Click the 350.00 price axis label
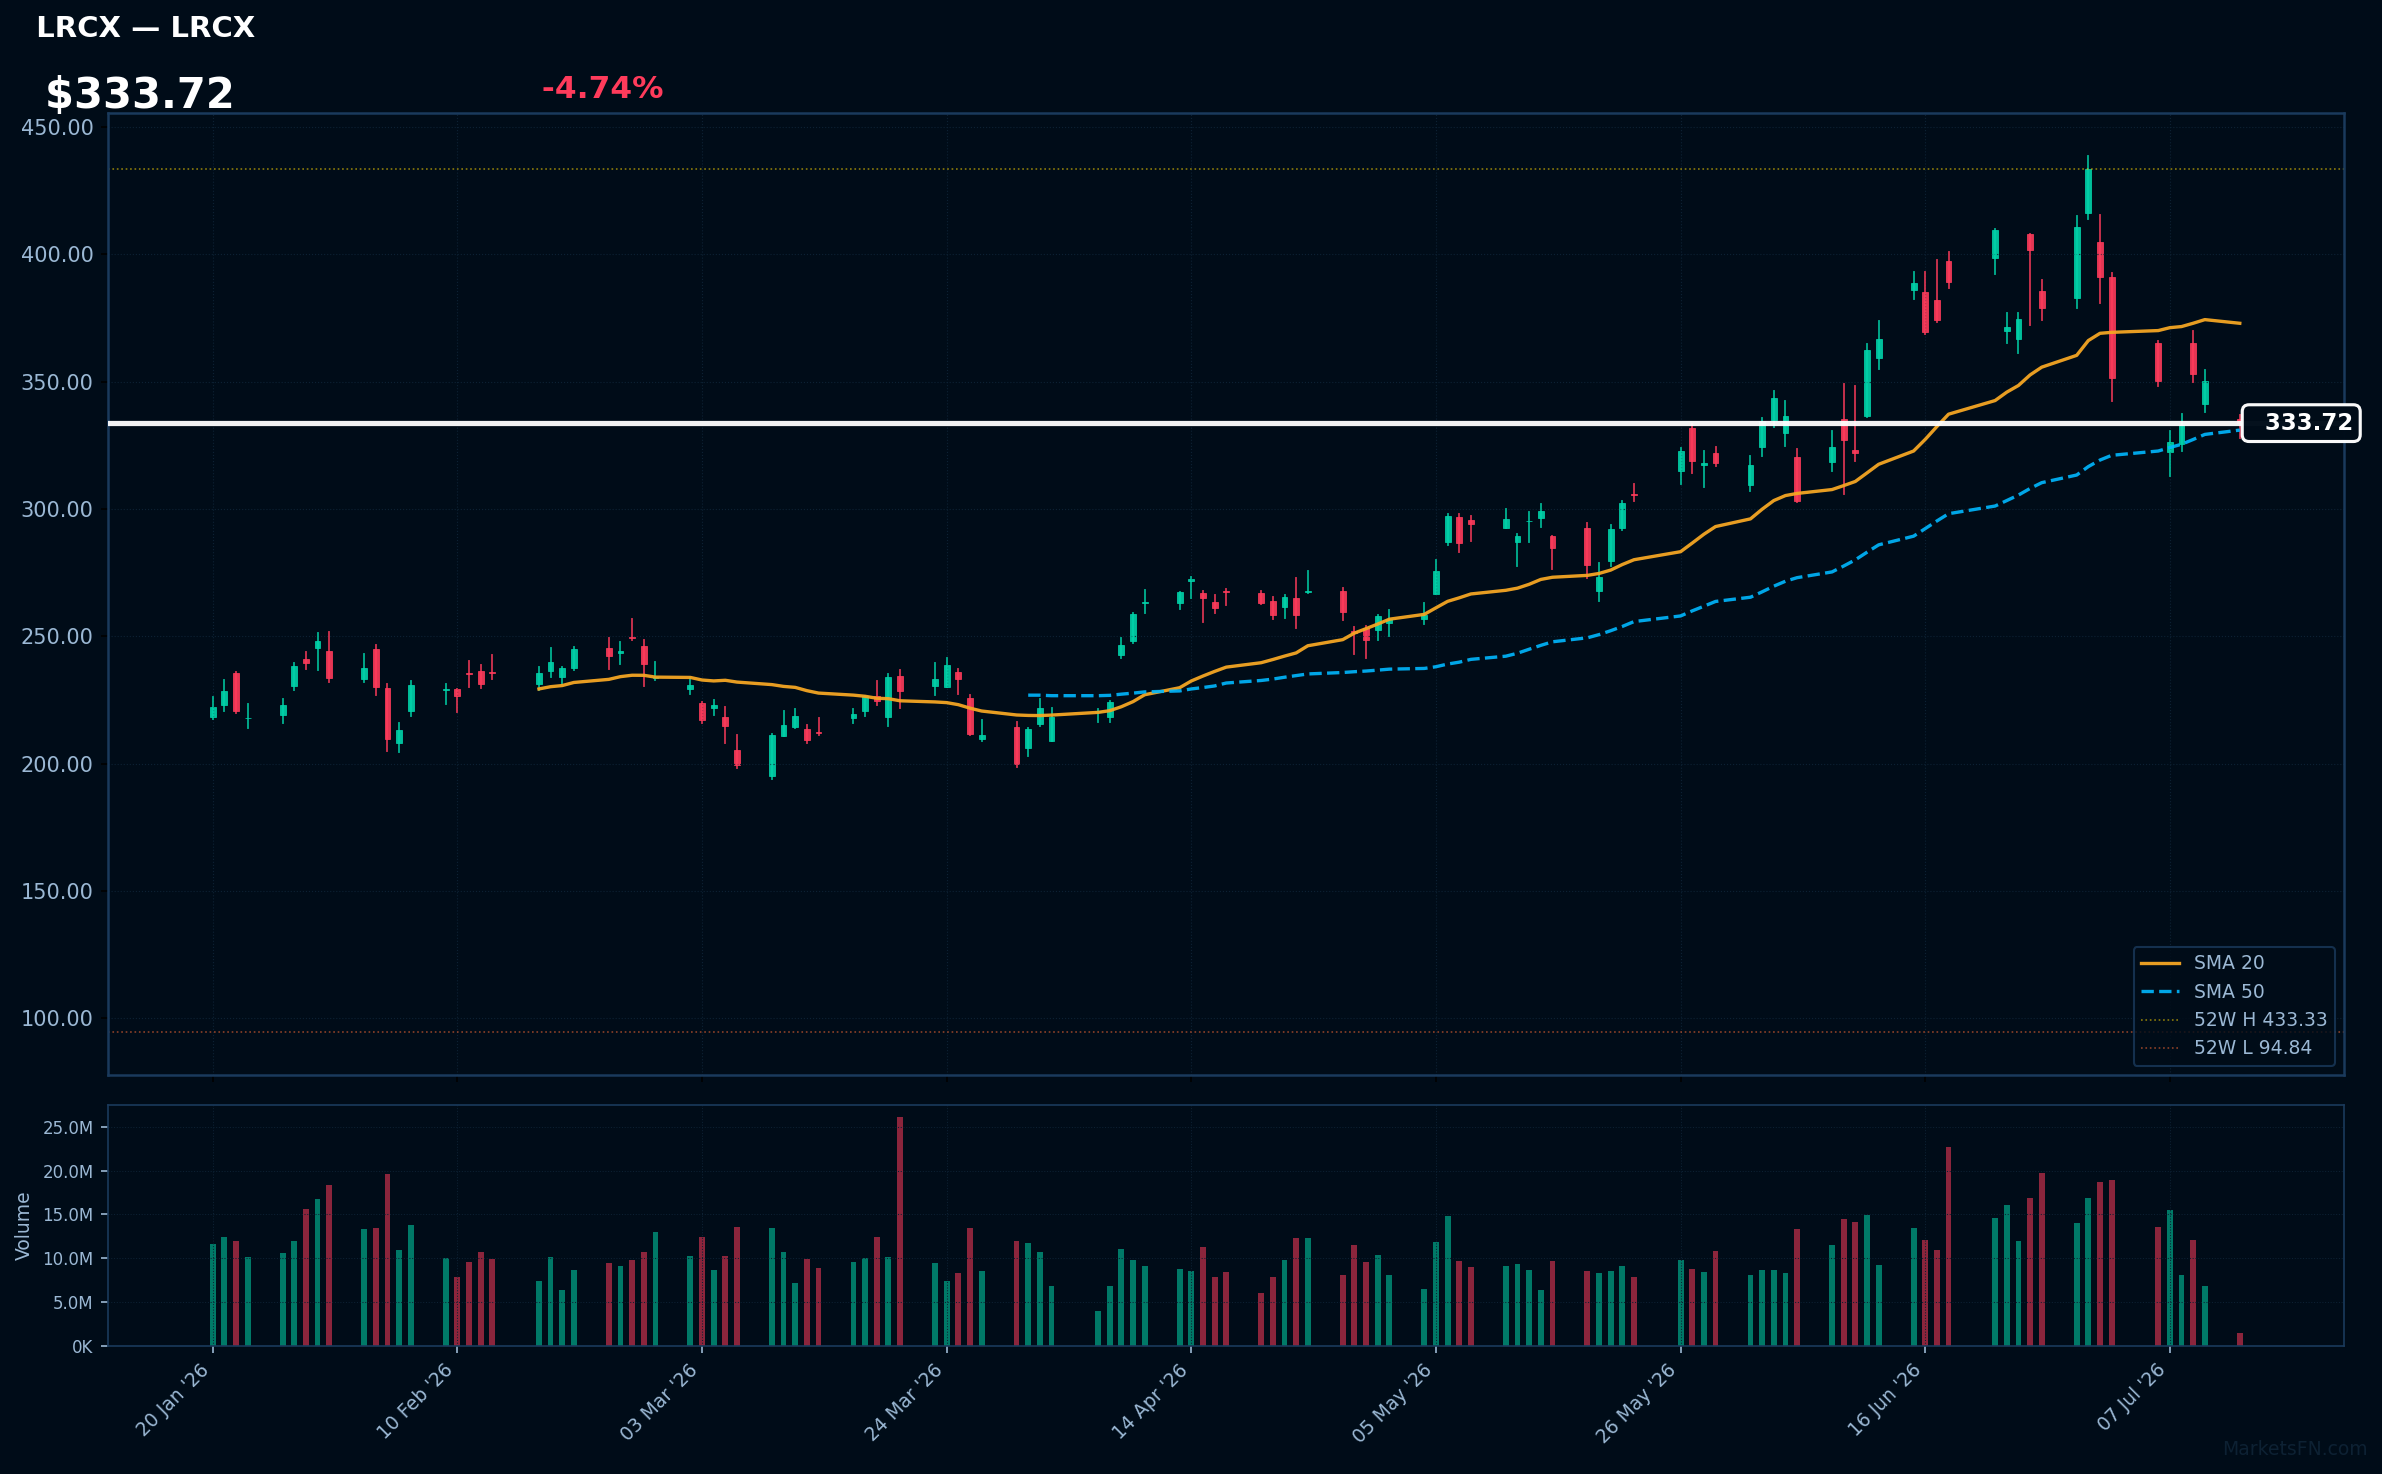Image resolution: width=2382 pixels, height=1474 pixels. pos(57,383)
